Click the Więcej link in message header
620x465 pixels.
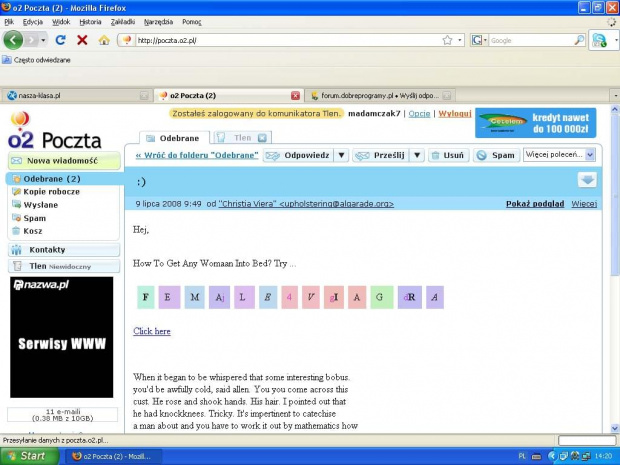(x=584, y=204)
